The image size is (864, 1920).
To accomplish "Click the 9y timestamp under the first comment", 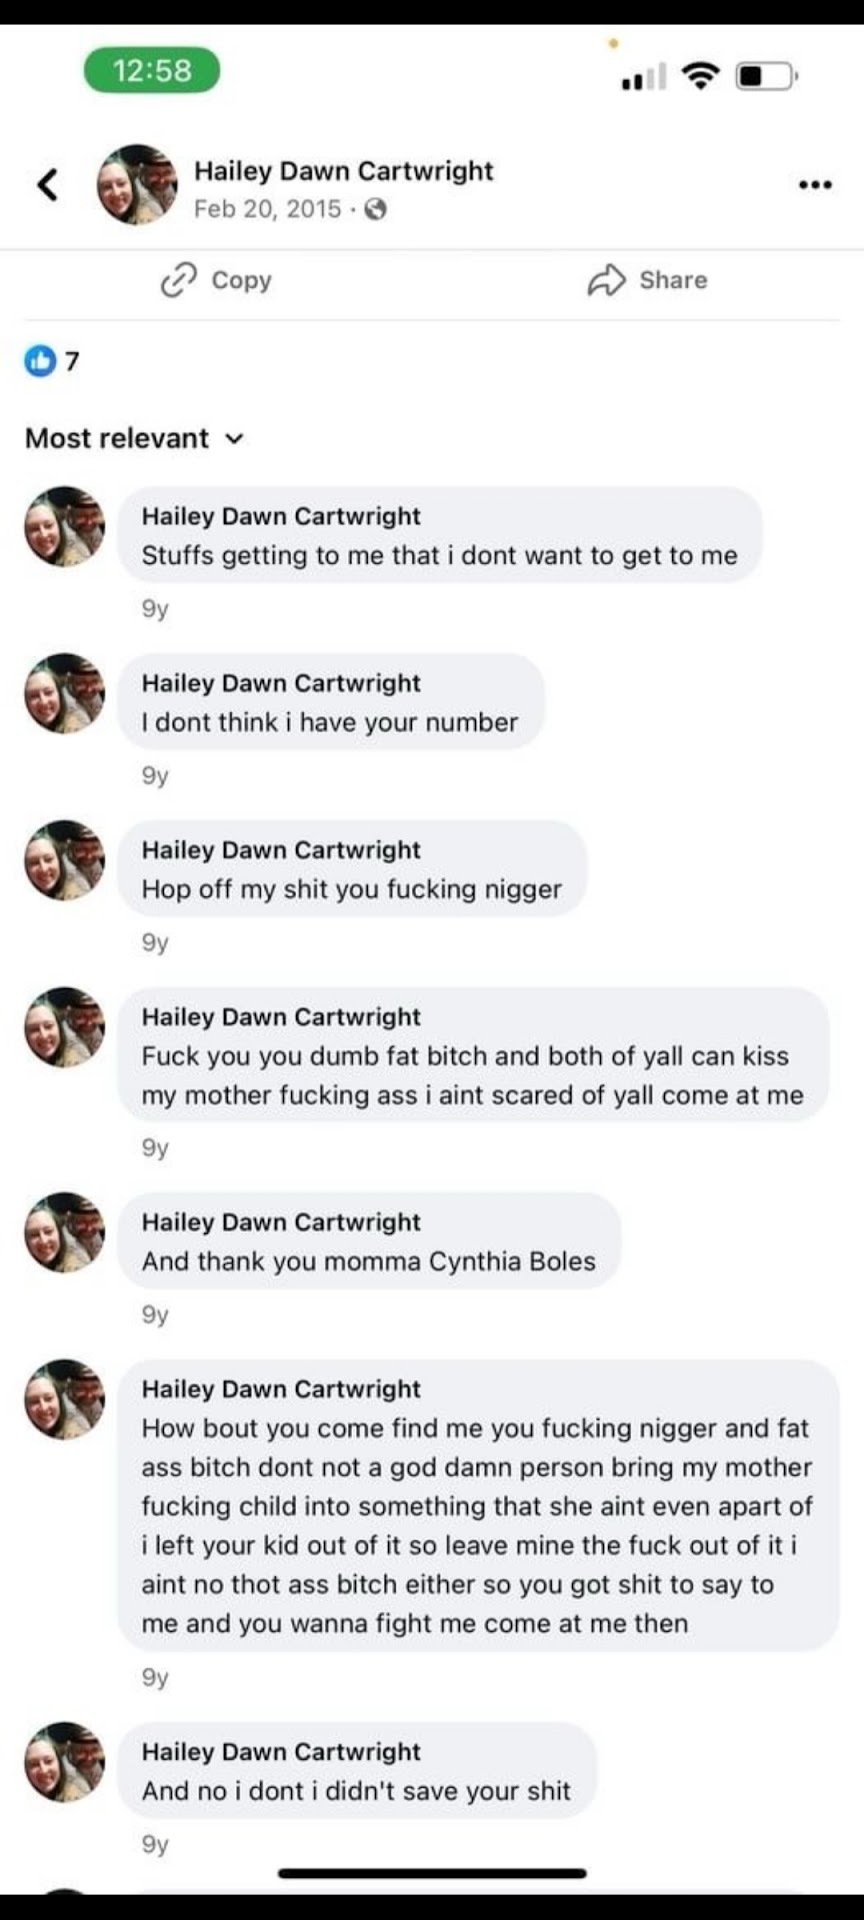I will [155, 609].
